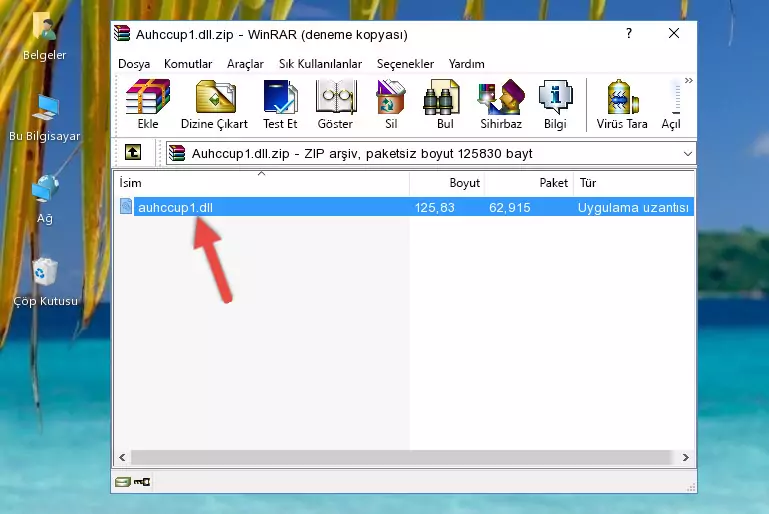Open the Araçlar menu
The height and width of the screenshot is (514, 769).
[245, 64]
